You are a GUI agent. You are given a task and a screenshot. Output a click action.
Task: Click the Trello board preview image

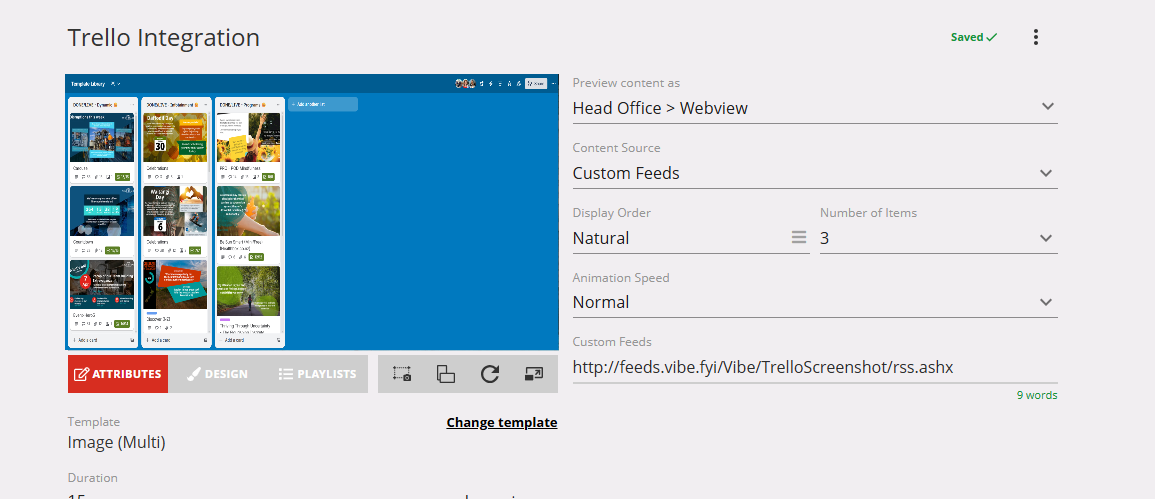pos(312,211)
